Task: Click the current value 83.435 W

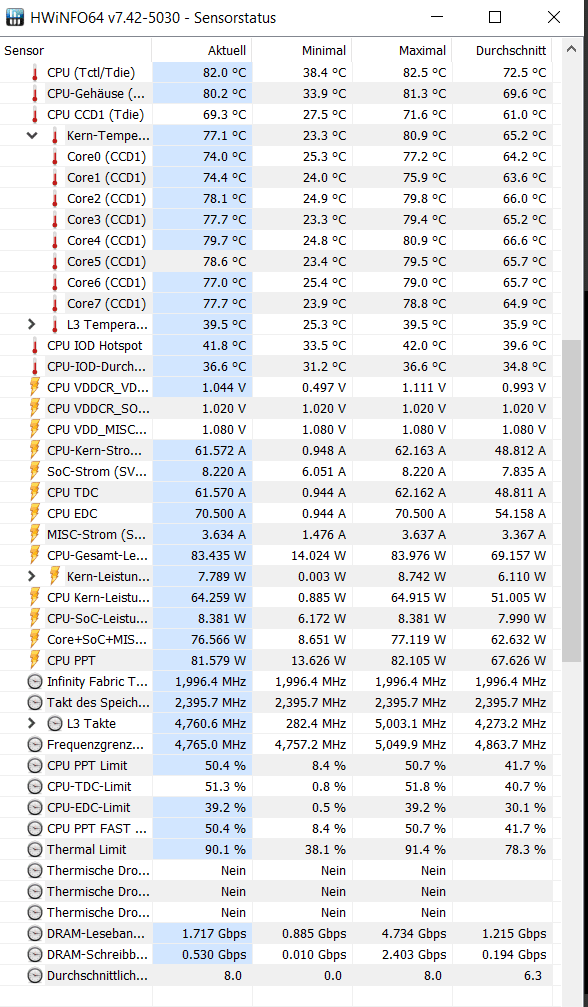Action: pyautogui.click(x=218, y=556)
